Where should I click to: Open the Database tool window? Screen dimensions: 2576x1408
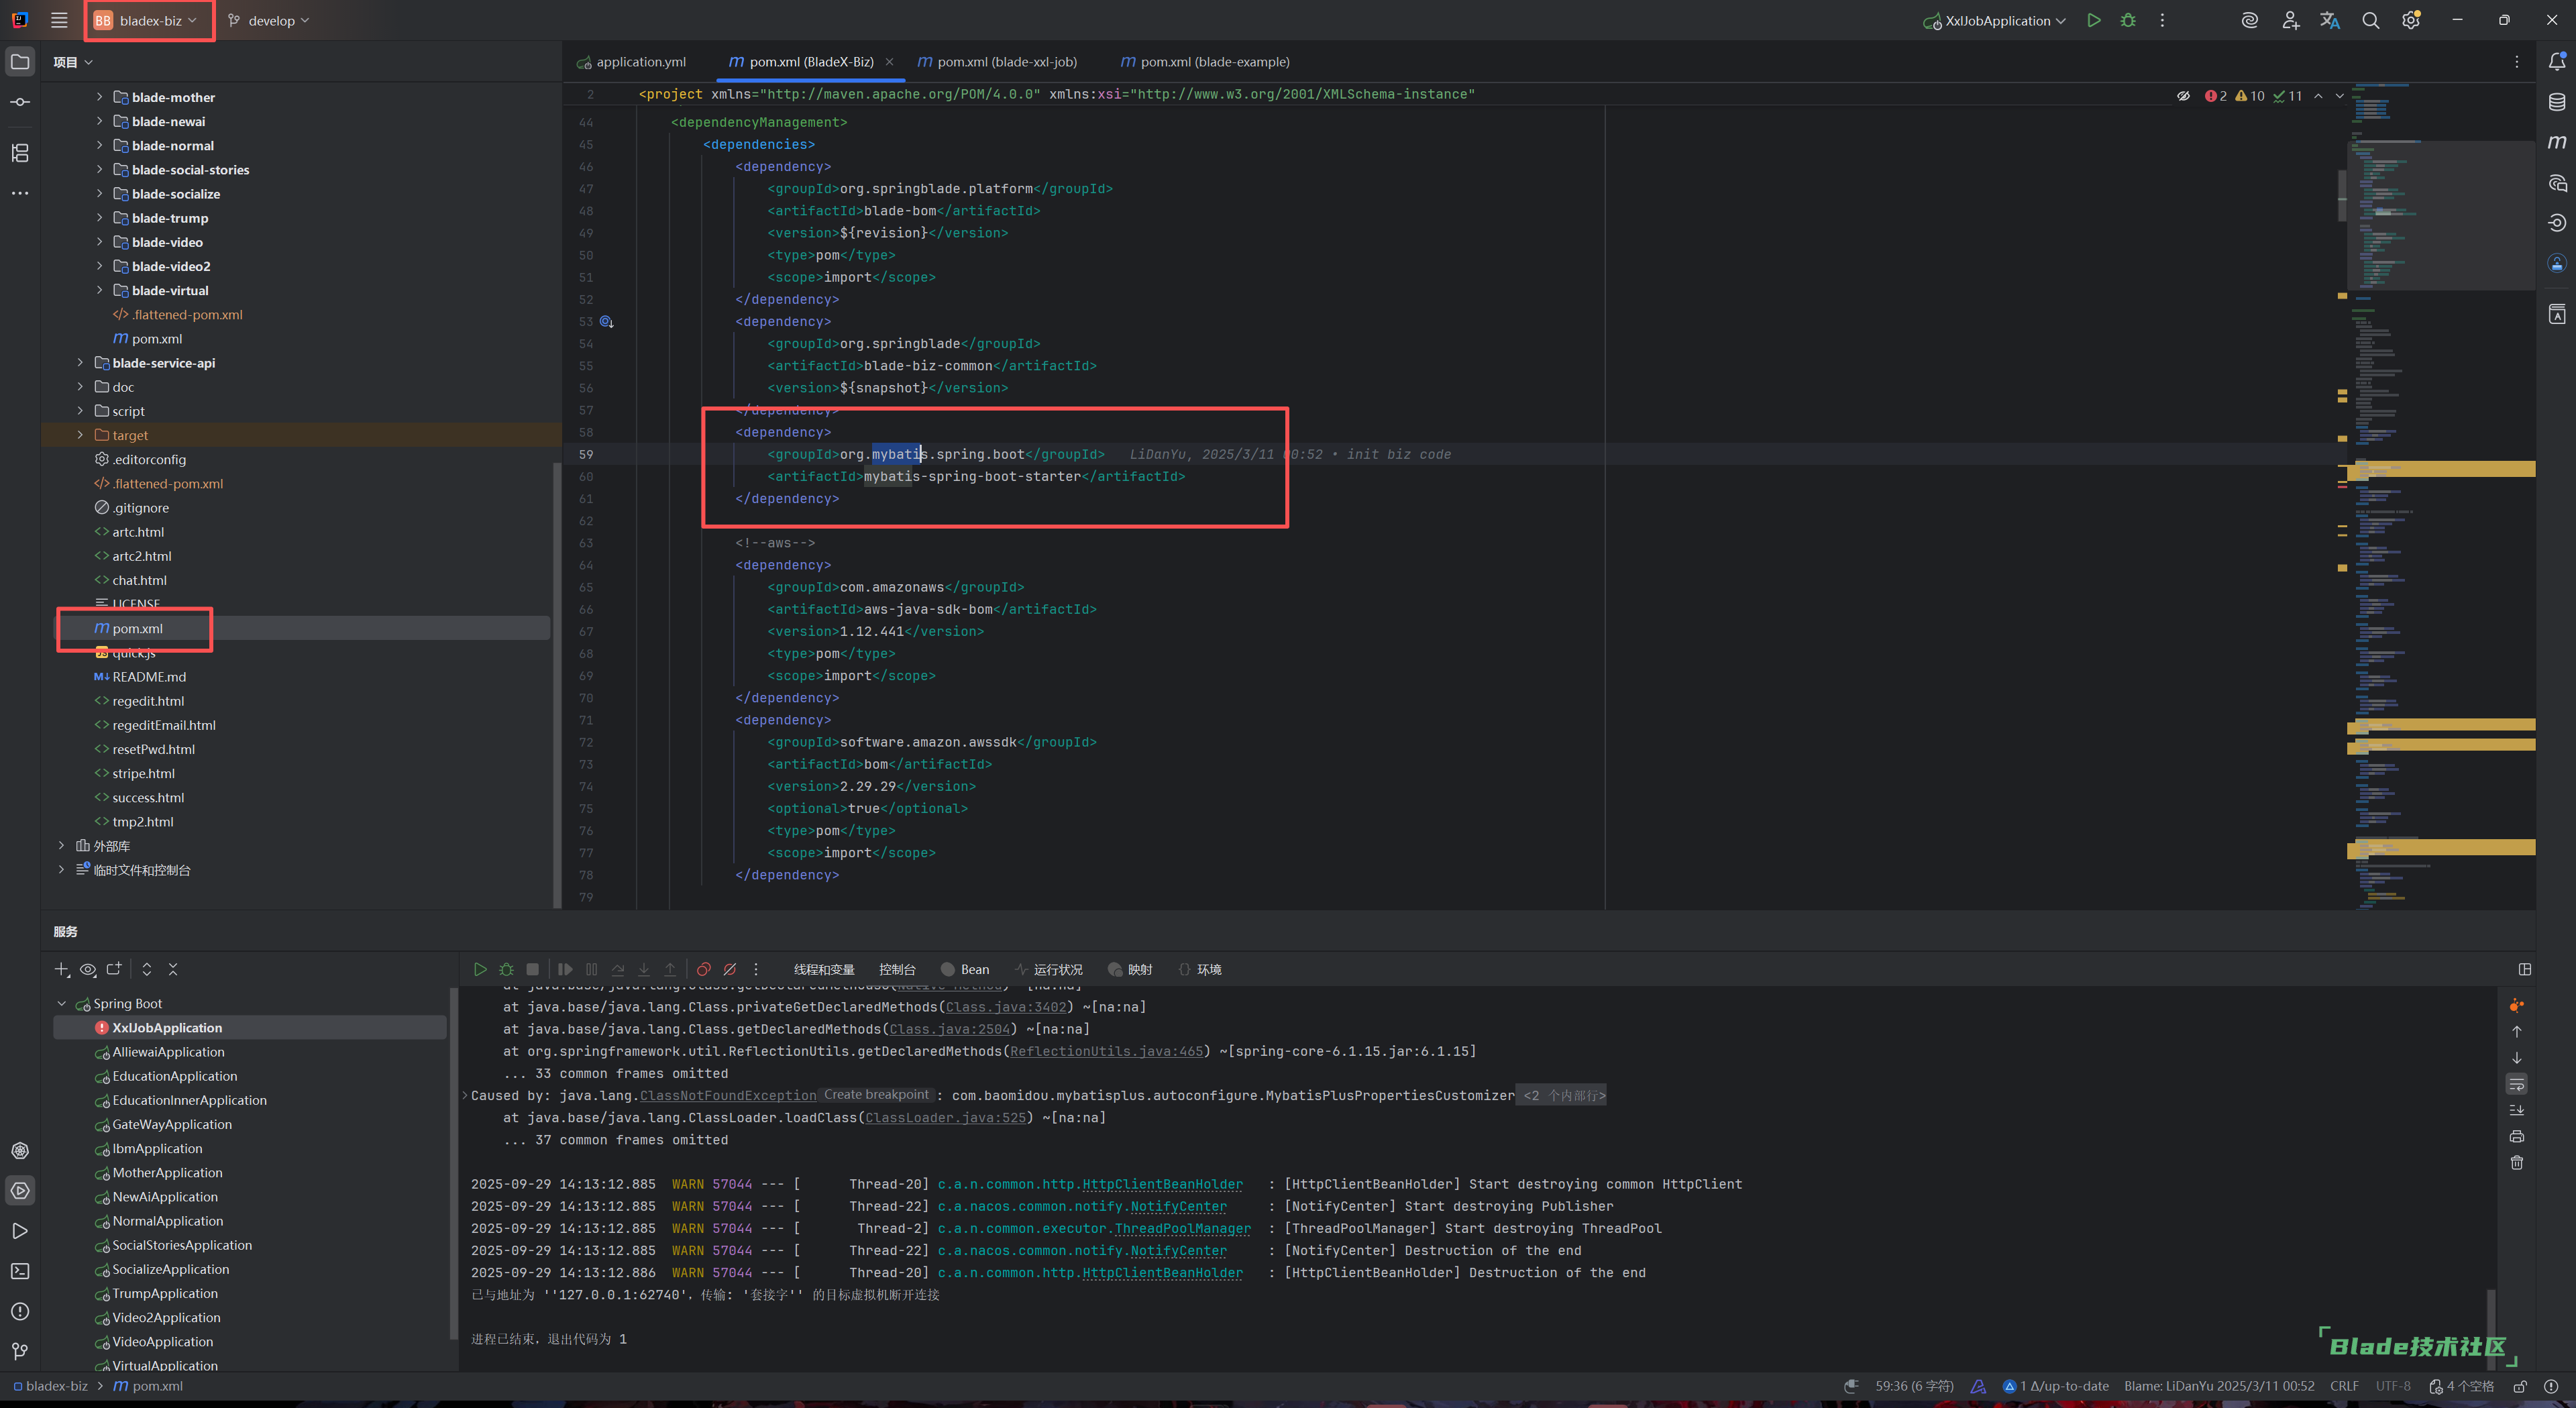[2556, 102]
